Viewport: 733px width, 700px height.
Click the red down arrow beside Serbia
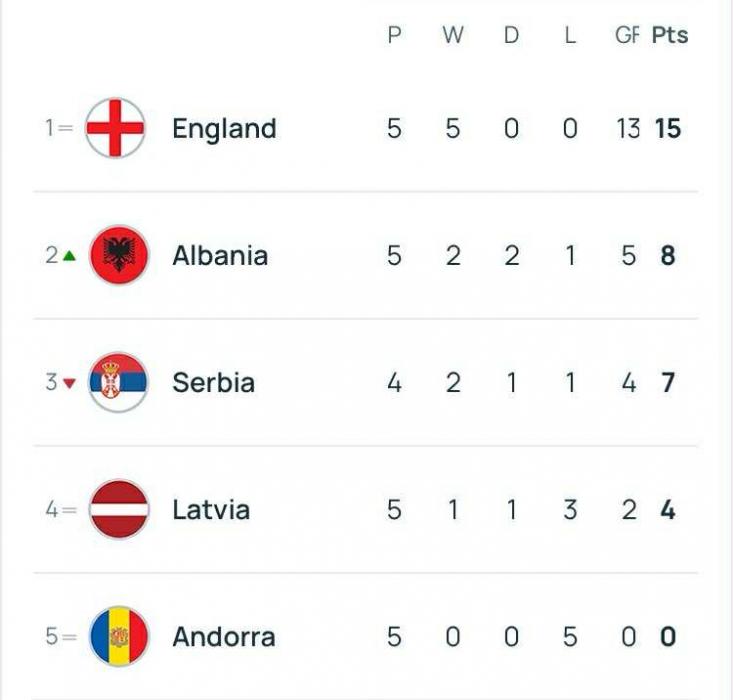[69, 383]
